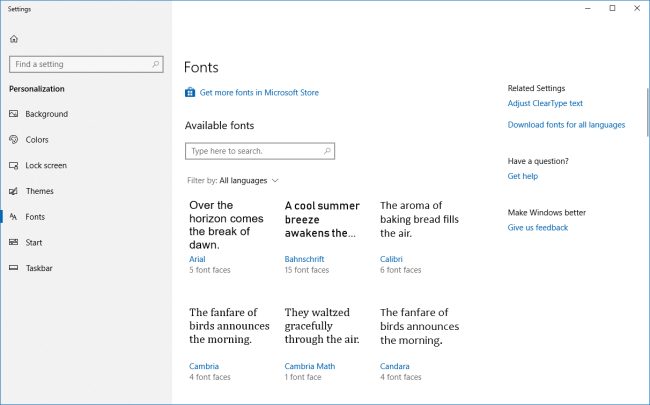Click magnifier icon in font search box

[x=326, y=151]
